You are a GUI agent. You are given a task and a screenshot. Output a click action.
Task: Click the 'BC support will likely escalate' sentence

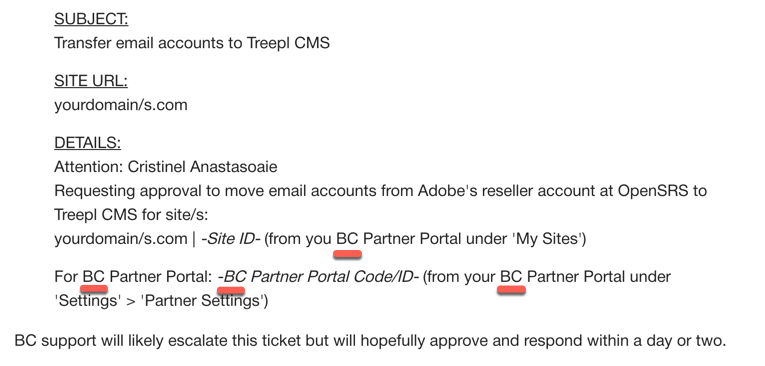tap(370, 341)
